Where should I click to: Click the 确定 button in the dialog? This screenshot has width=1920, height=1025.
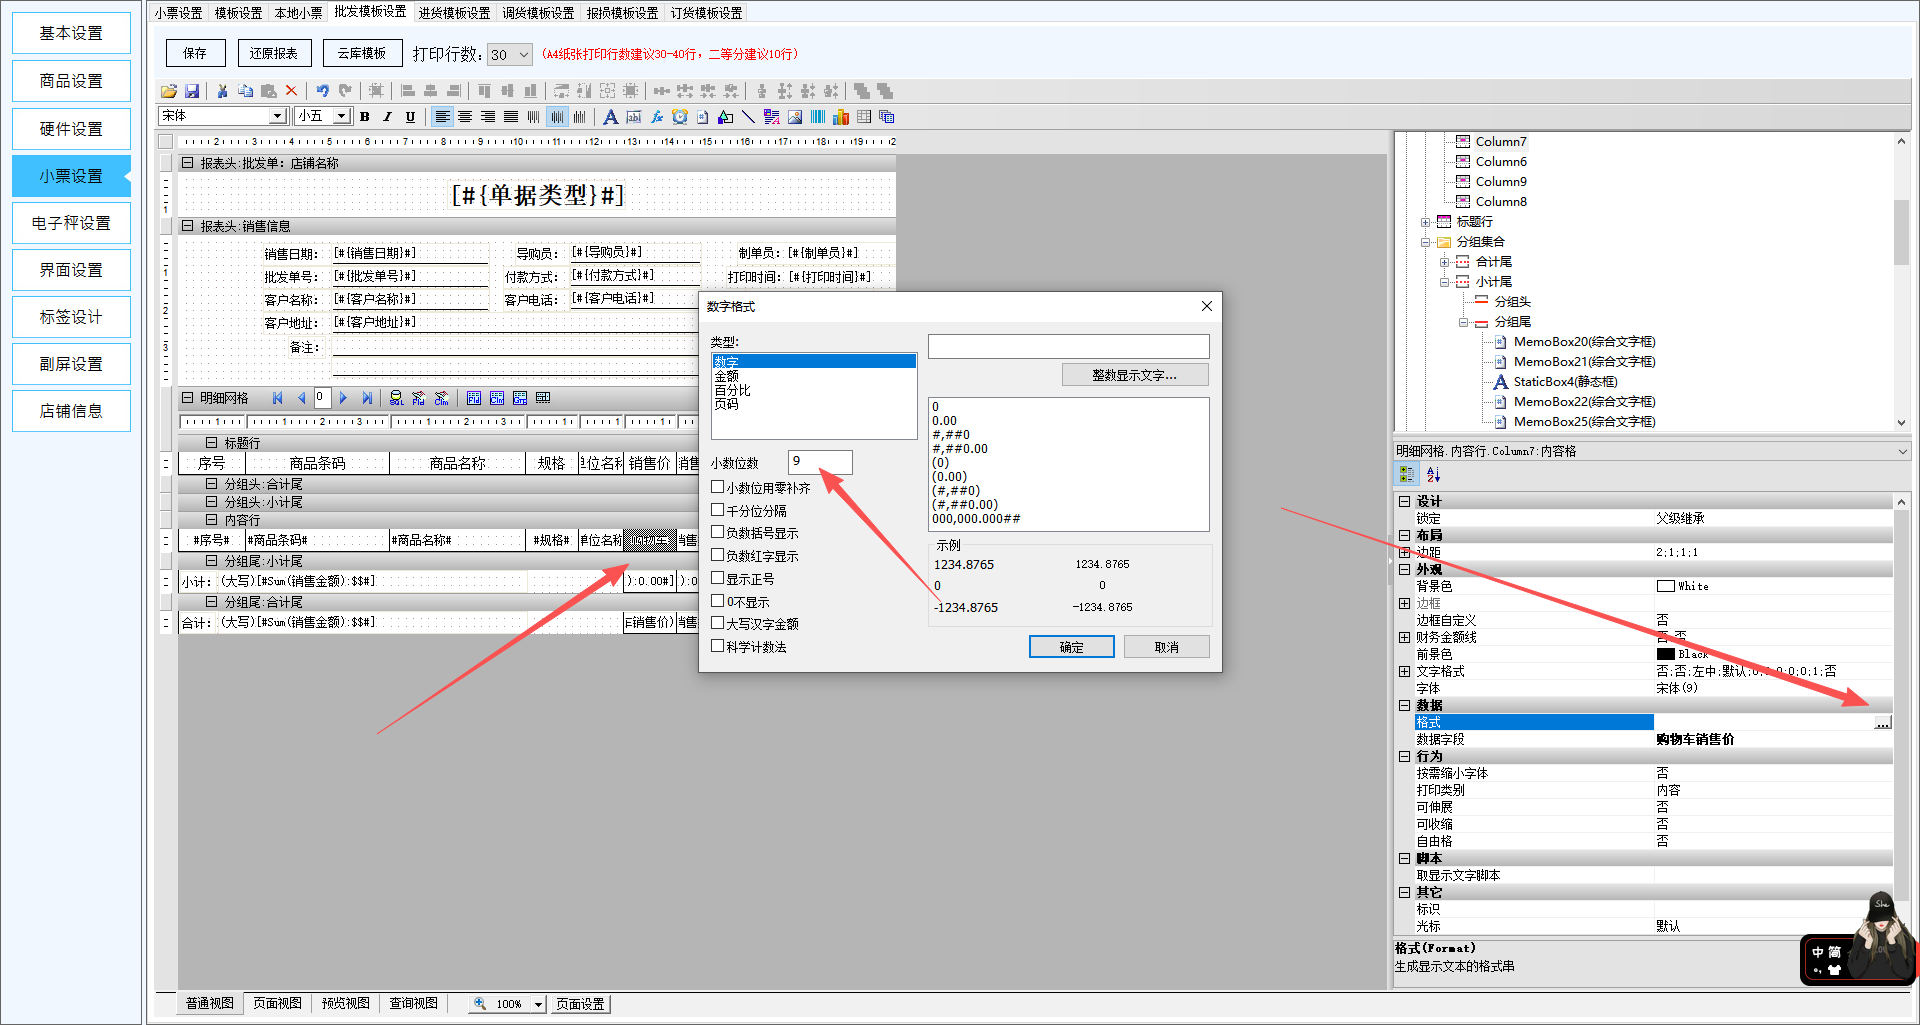tap(1071, 647)
